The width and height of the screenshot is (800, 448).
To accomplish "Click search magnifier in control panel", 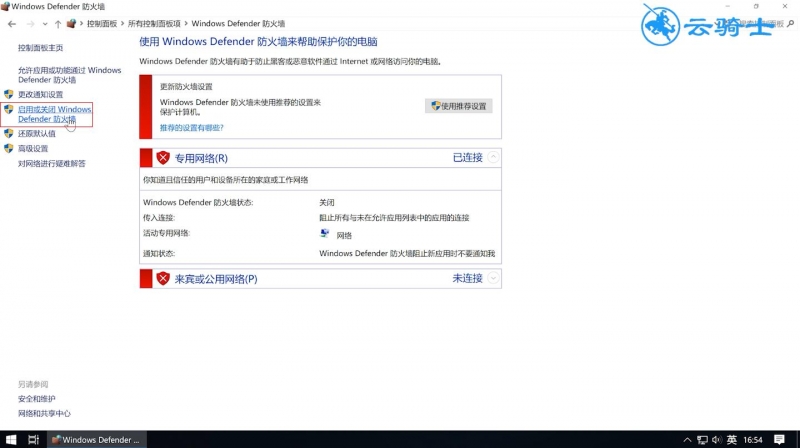I will (790, 23).
